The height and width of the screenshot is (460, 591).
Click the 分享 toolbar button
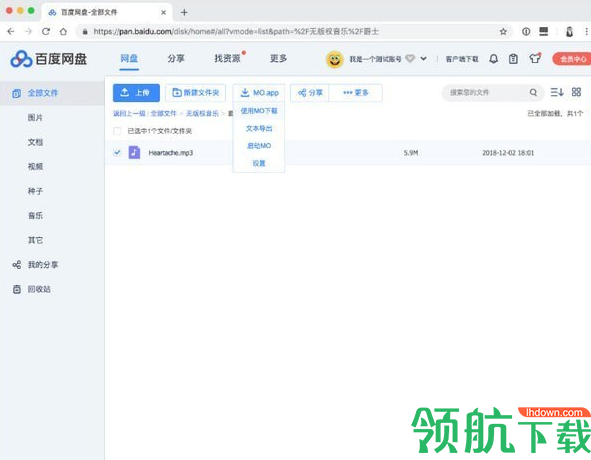pos(310,93)
